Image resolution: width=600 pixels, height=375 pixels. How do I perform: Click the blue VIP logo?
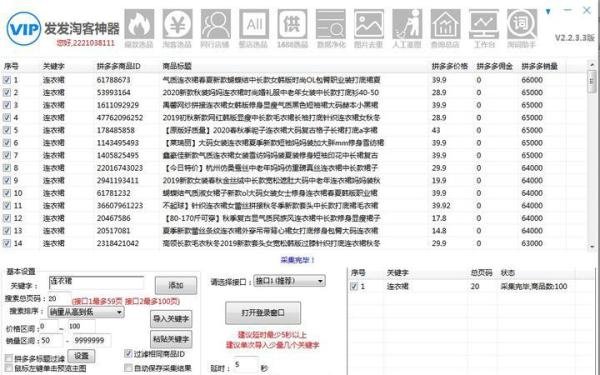click(x=23, y=29)
